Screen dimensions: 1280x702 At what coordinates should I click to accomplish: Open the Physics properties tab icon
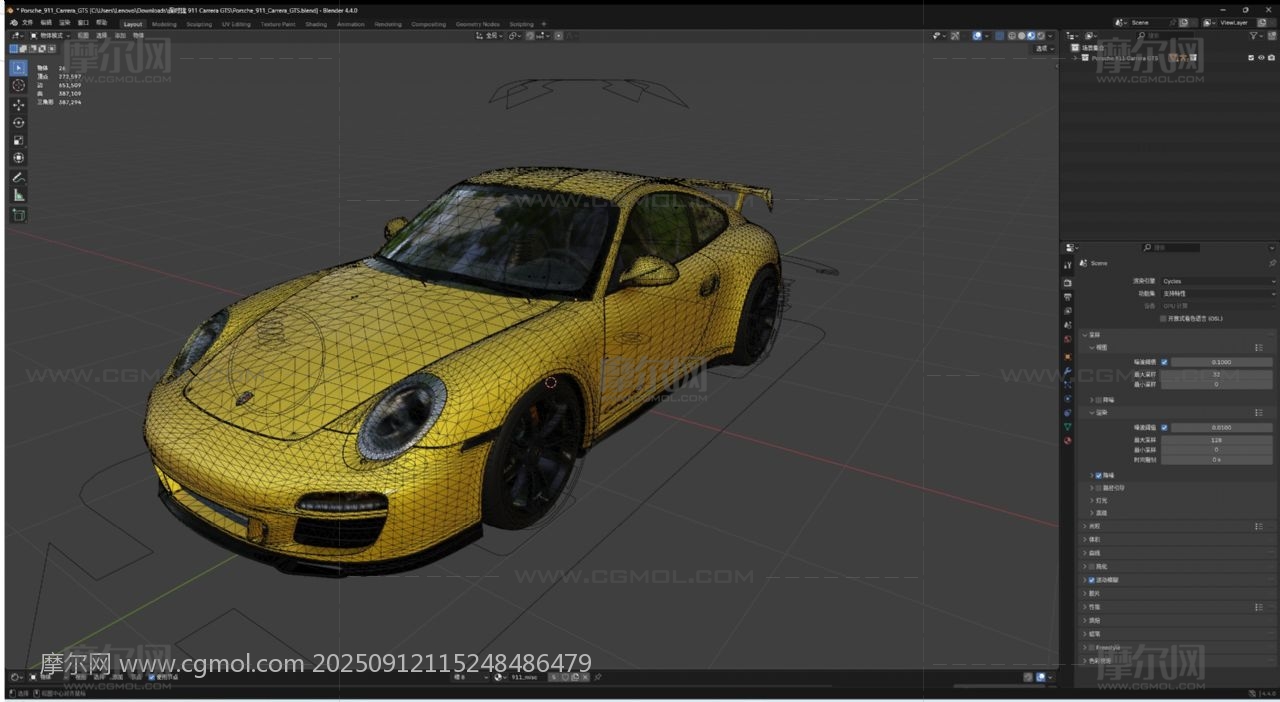[x=1068, y=399]
